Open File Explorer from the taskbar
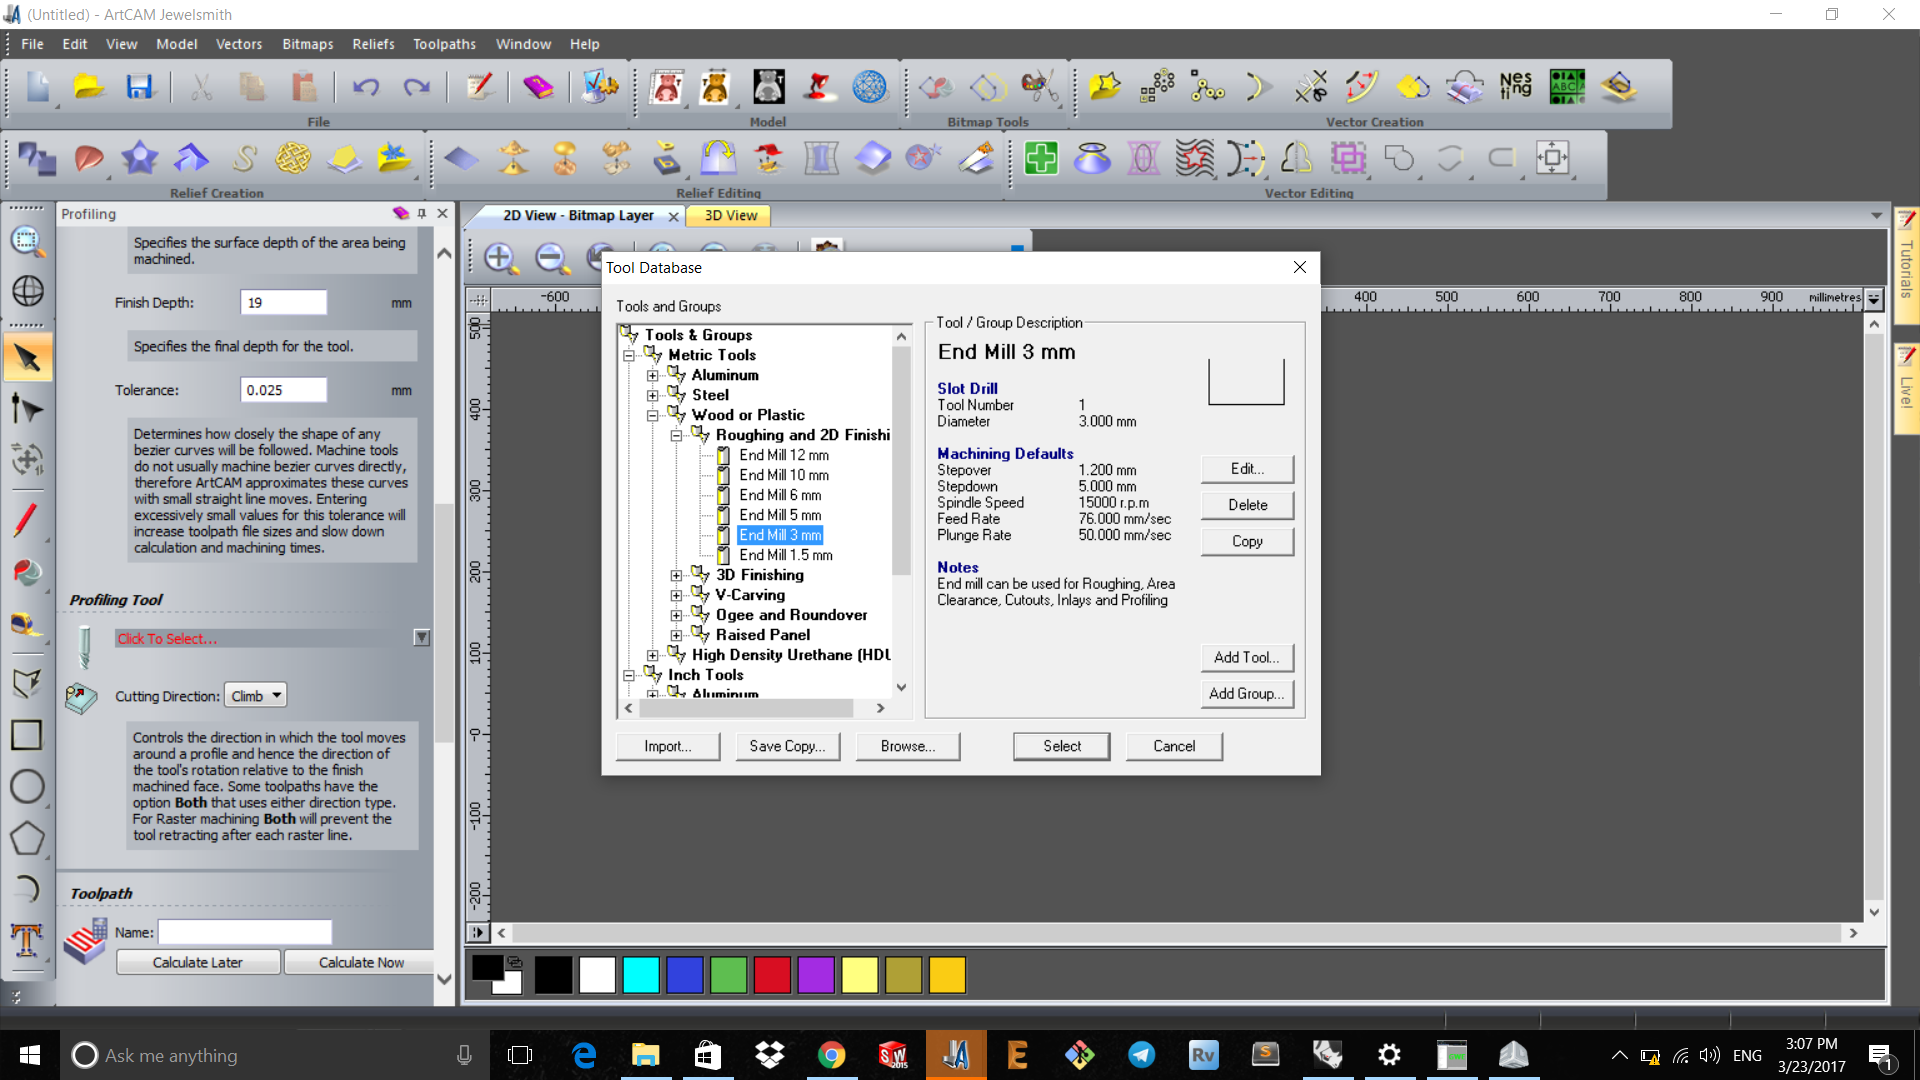The width and height of the screenshot is (1920, 1080). tap(645, 1055)
